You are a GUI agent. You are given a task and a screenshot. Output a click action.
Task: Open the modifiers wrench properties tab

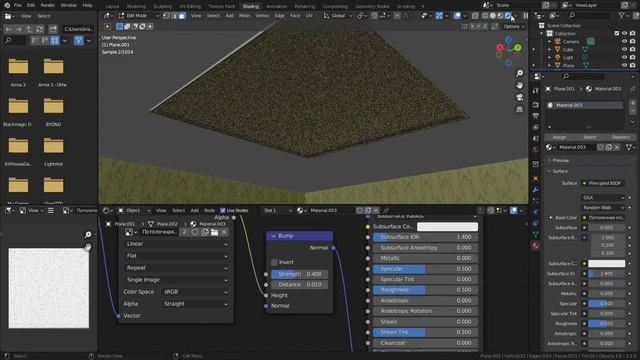[536, 190]
